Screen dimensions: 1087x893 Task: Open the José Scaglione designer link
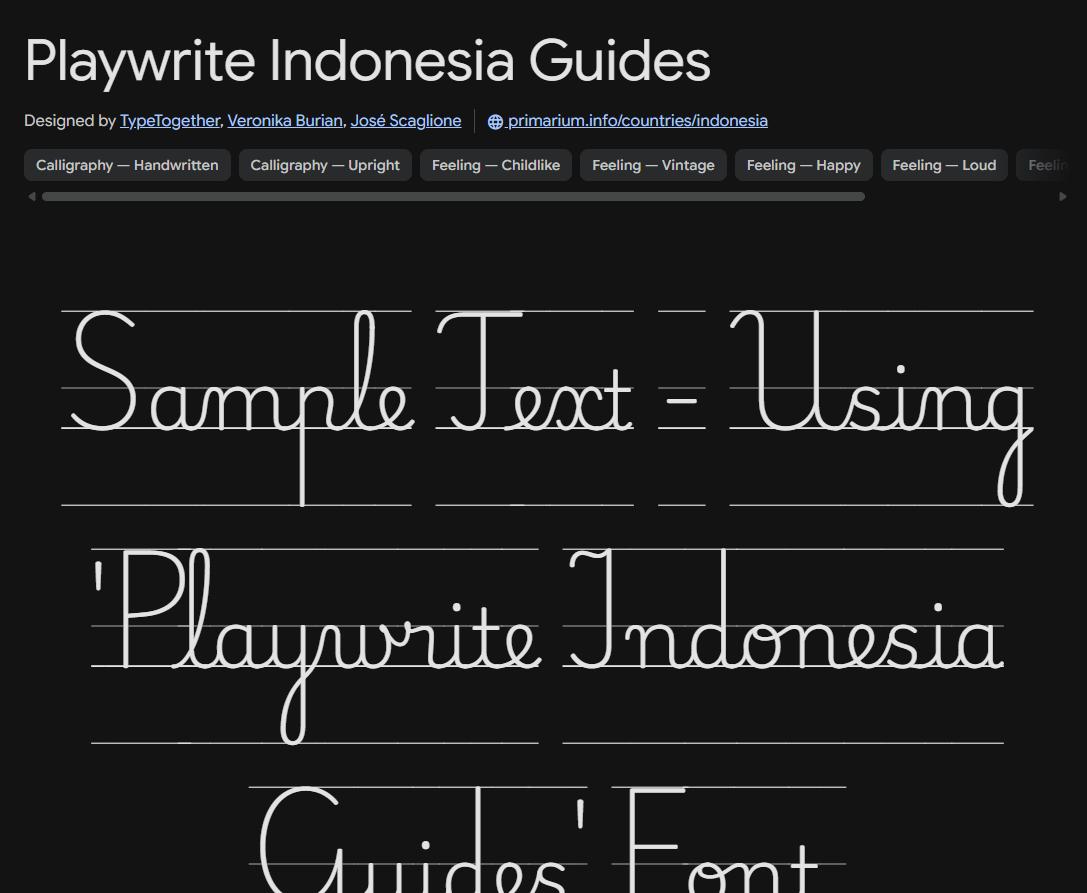(x=406, y=121)
